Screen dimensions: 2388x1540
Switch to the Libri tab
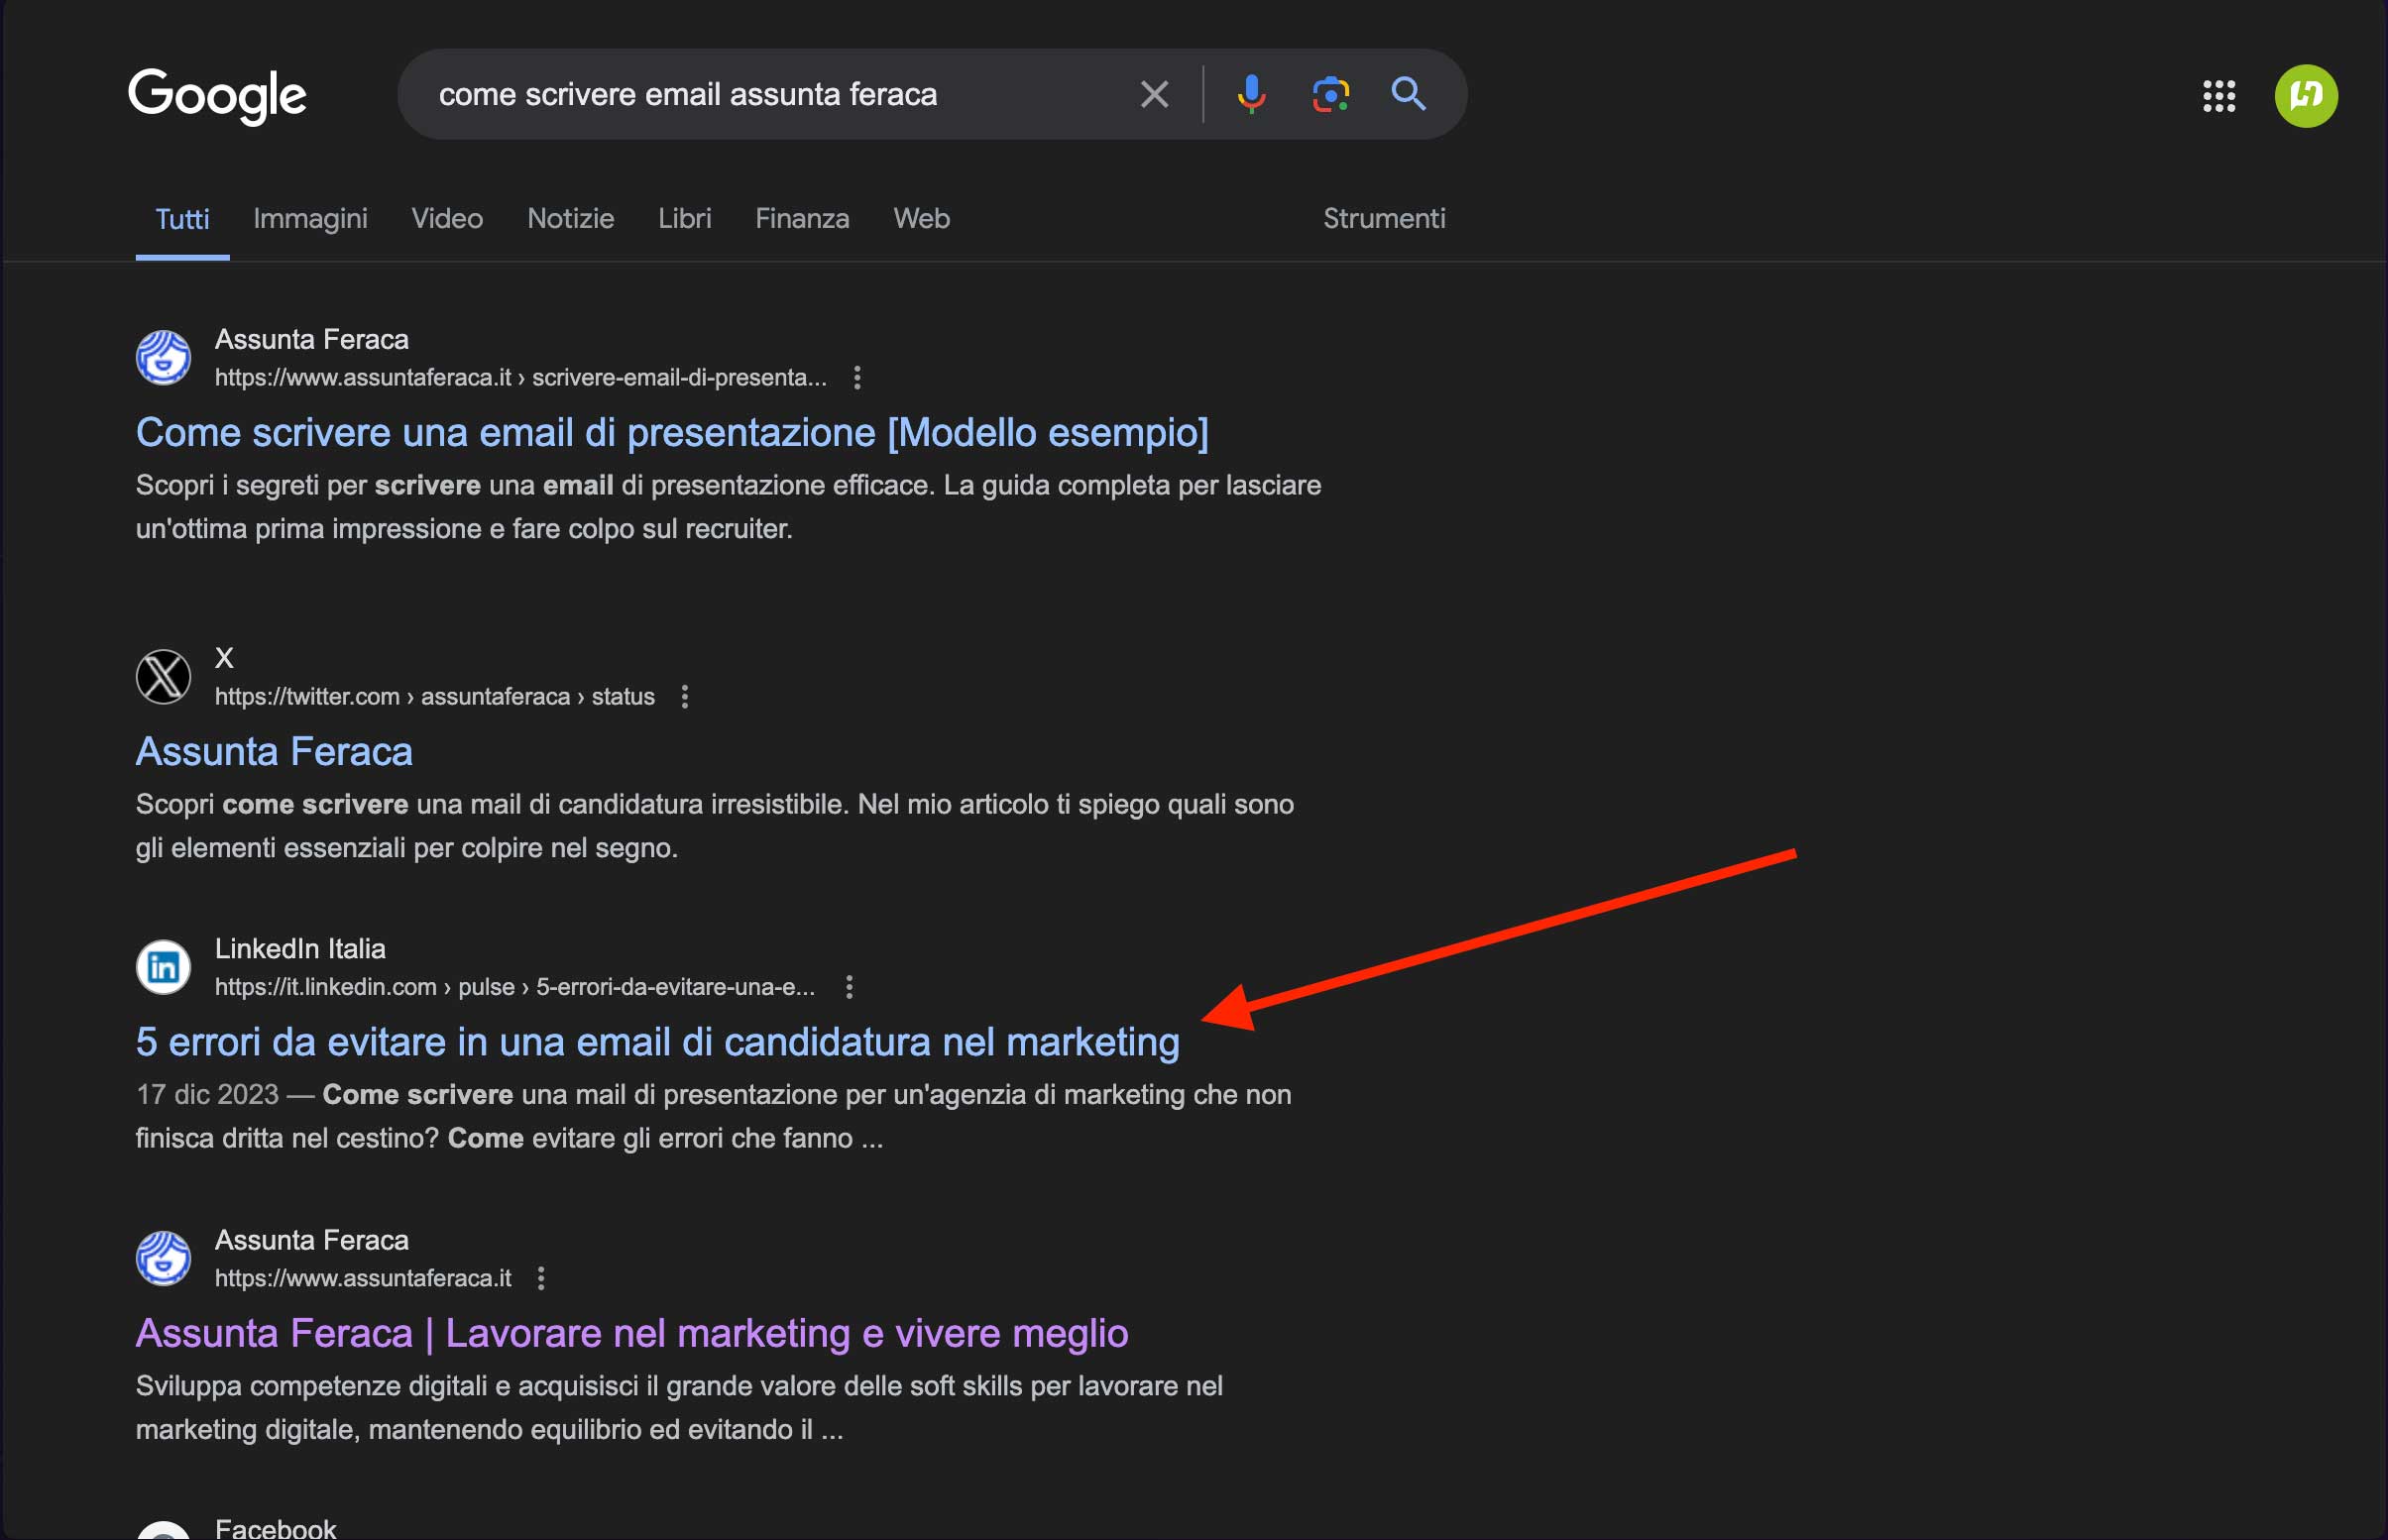click(684, 219)
